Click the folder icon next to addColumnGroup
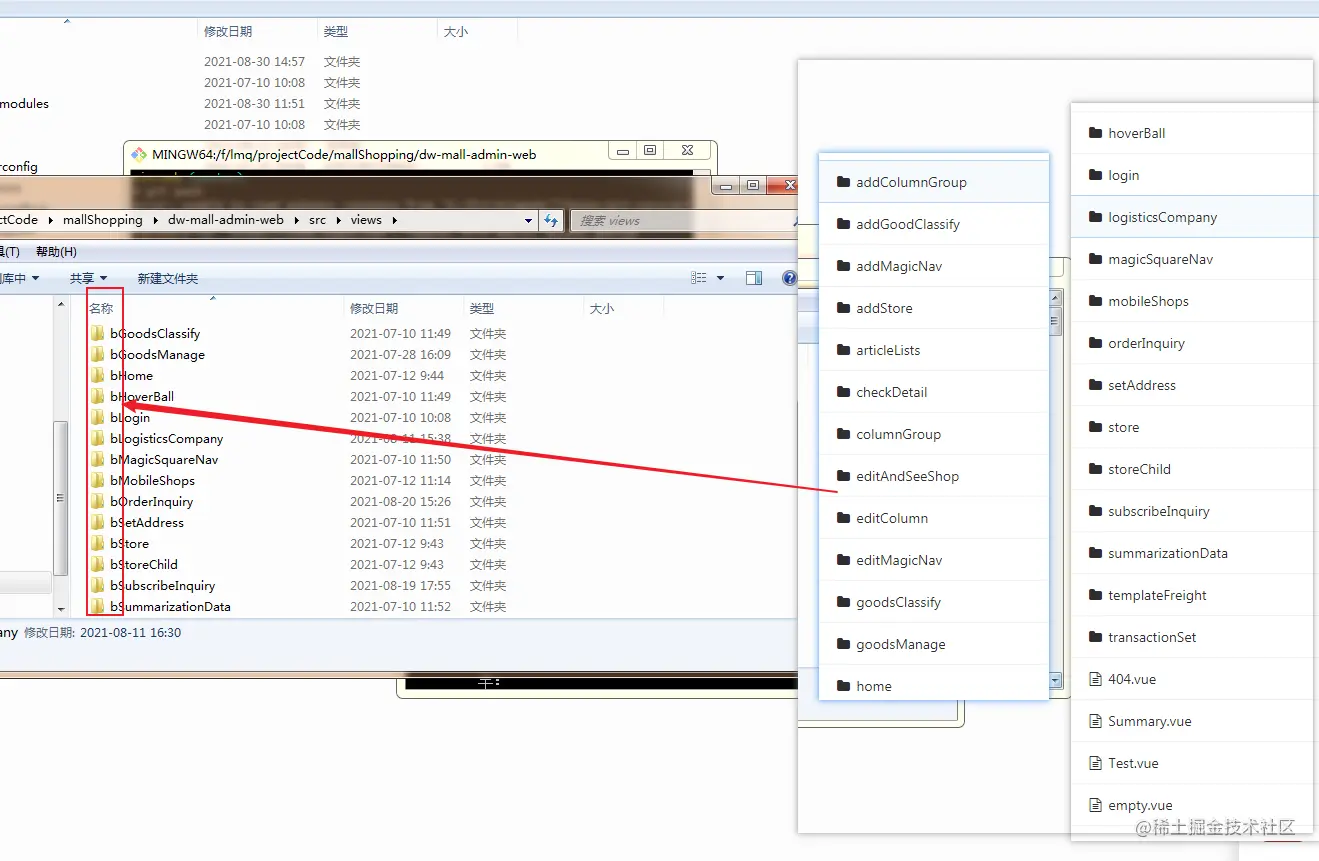Image resolution: width=1319 pixels, height=861 pixels. [842, 183]
